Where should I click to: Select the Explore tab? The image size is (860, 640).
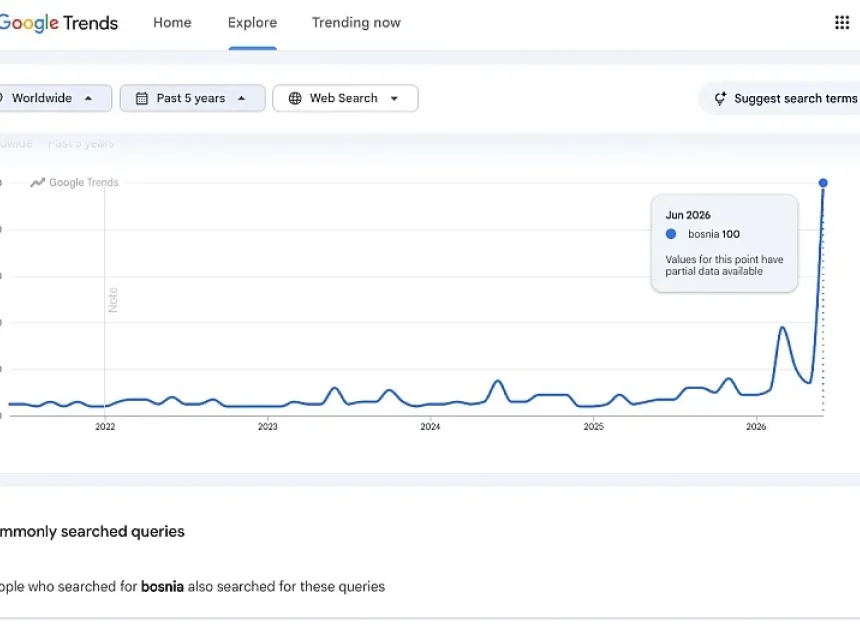point(252,22)
